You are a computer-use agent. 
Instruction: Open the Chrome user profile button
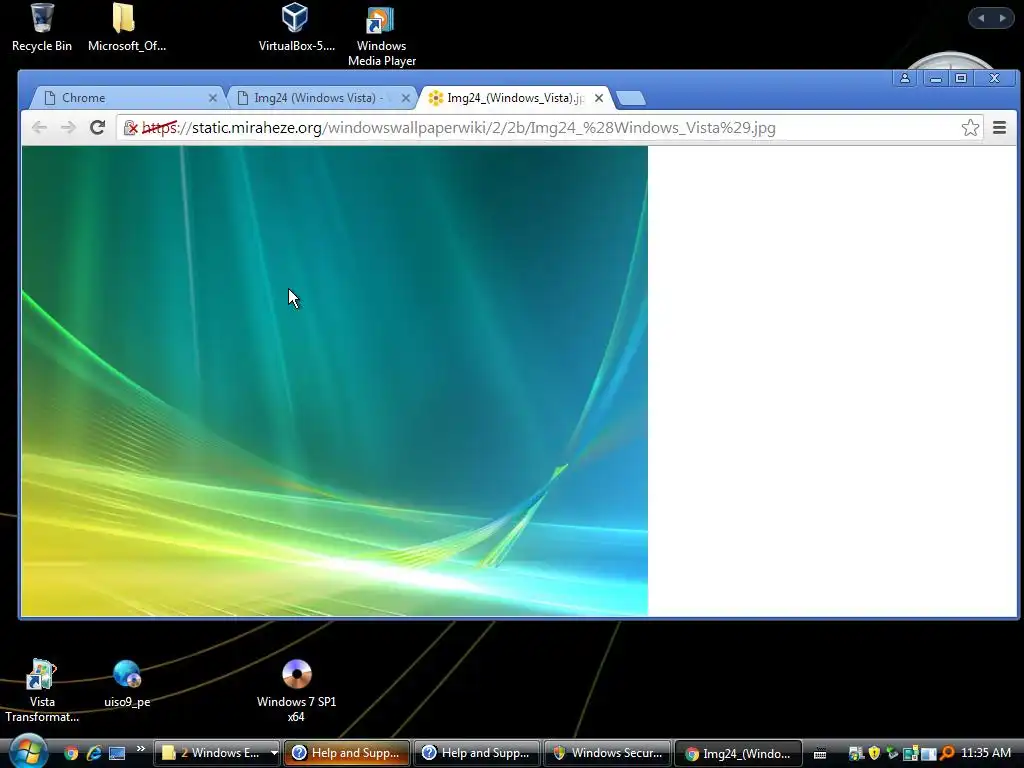905,78
